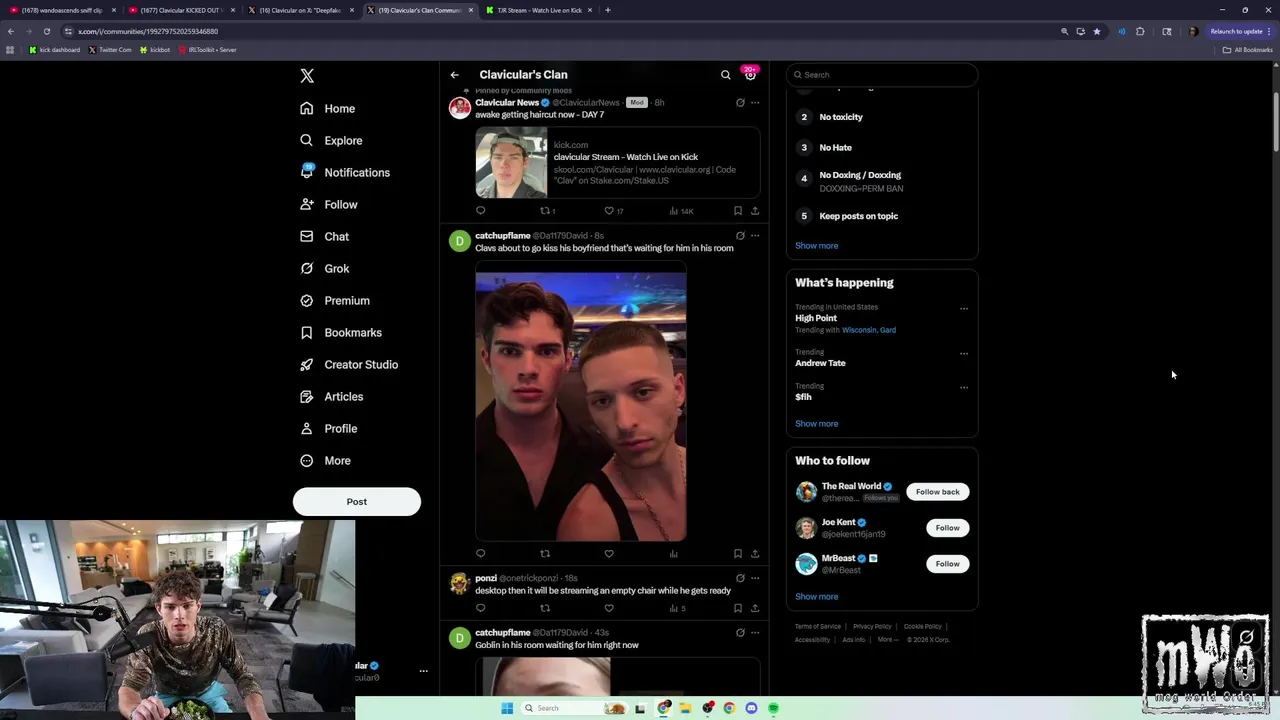1280x720 pixels.
Task: Open Articles in sidebar
Action: [332, 396]
